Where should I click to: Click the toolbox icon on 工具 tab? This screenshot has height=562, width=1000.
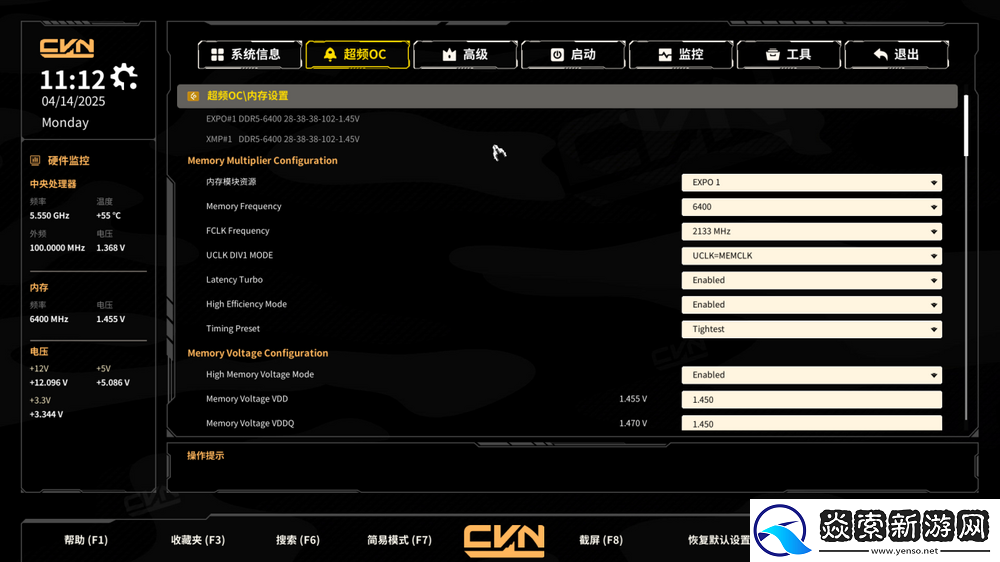coord(772,55)
